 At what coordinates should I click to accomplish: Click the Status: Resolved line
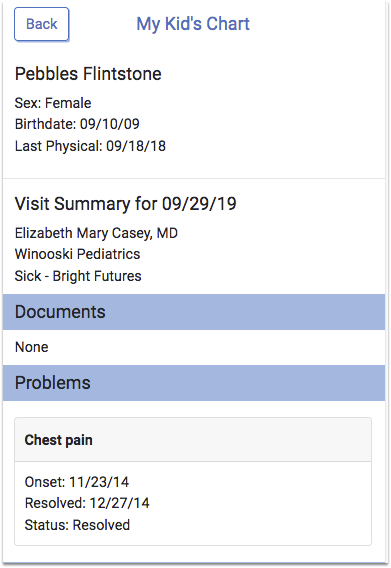pos(77,525)
